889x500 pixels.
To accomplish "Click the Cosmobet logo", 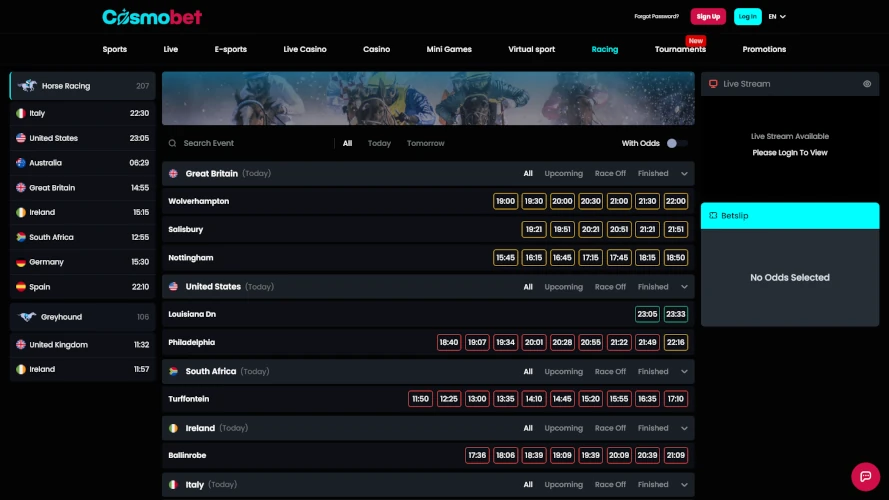I will point(152,17).
